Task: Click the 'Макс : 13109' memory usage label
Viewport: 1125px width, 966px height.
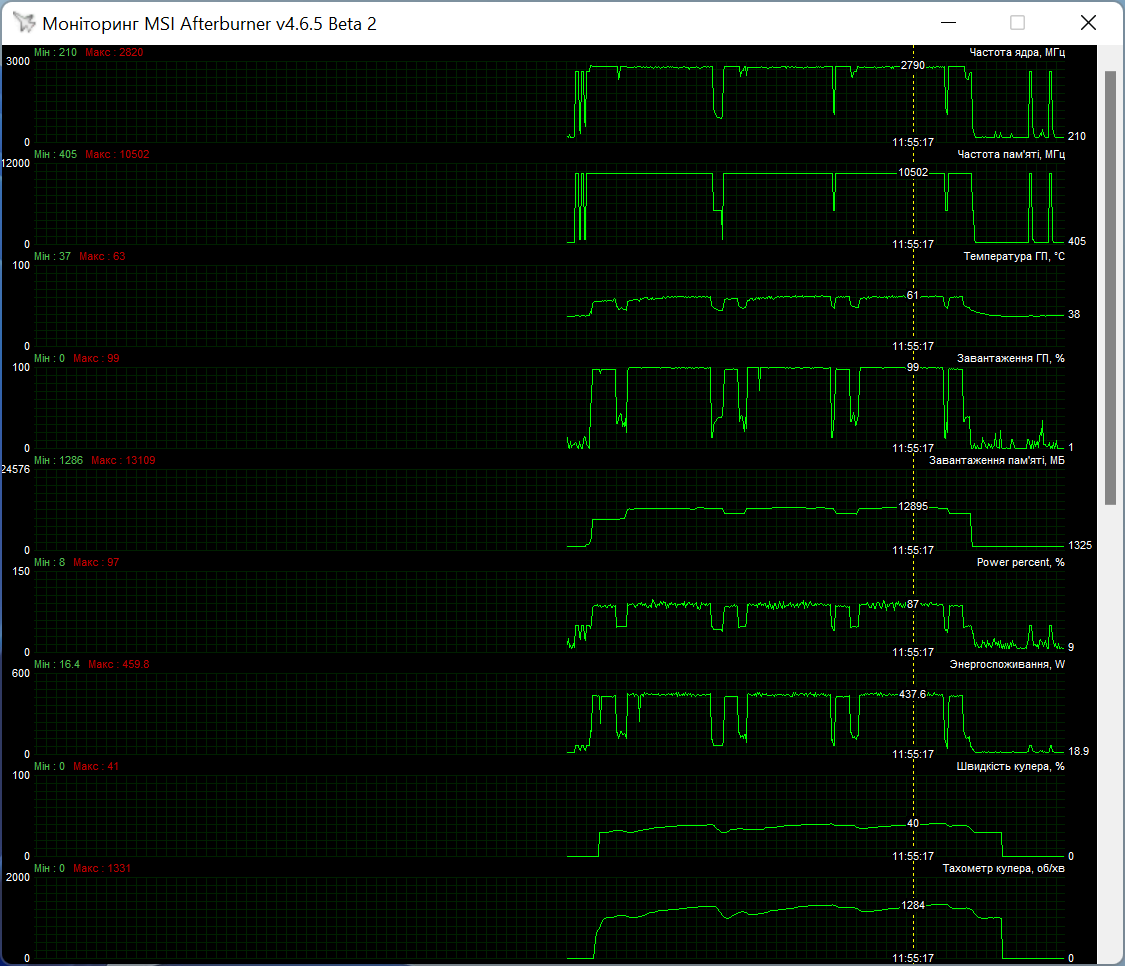Action: coord(123,460)
